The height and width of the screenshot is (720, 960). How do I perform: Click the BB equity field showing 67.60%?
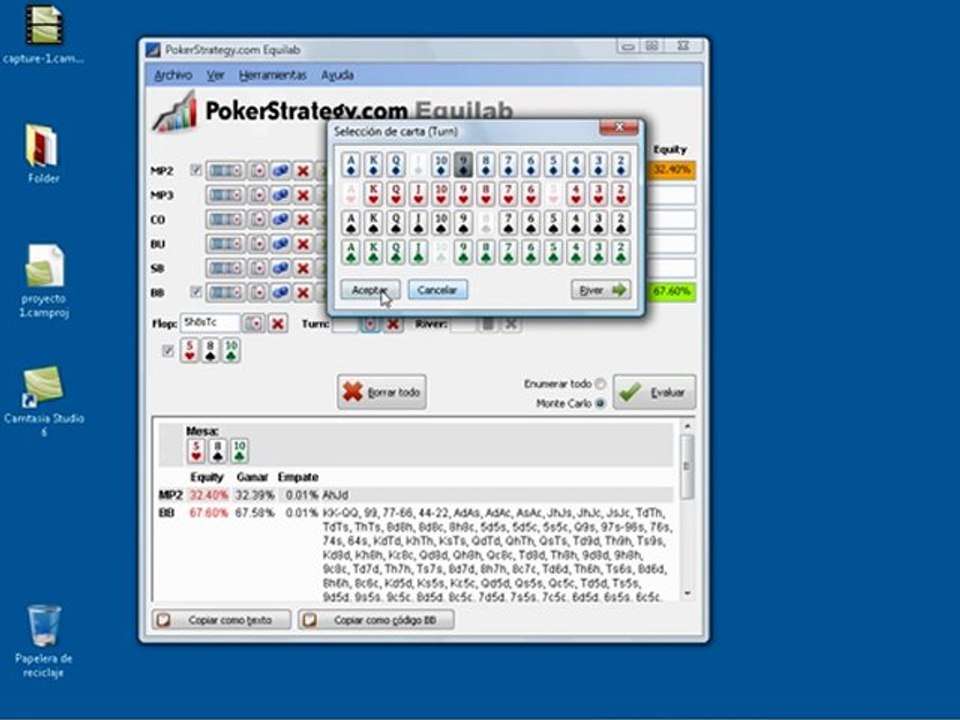[672, 291]
